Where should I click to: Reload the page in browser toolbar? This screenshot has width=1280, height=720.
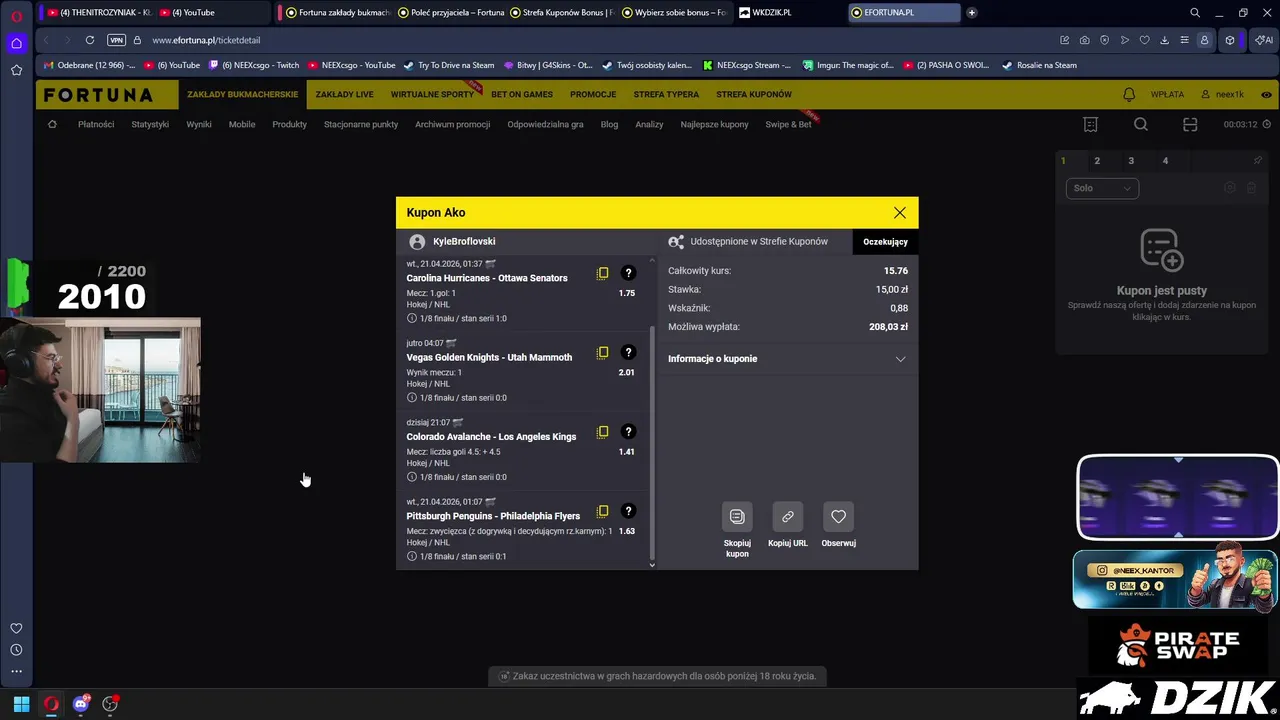(90, 40)
